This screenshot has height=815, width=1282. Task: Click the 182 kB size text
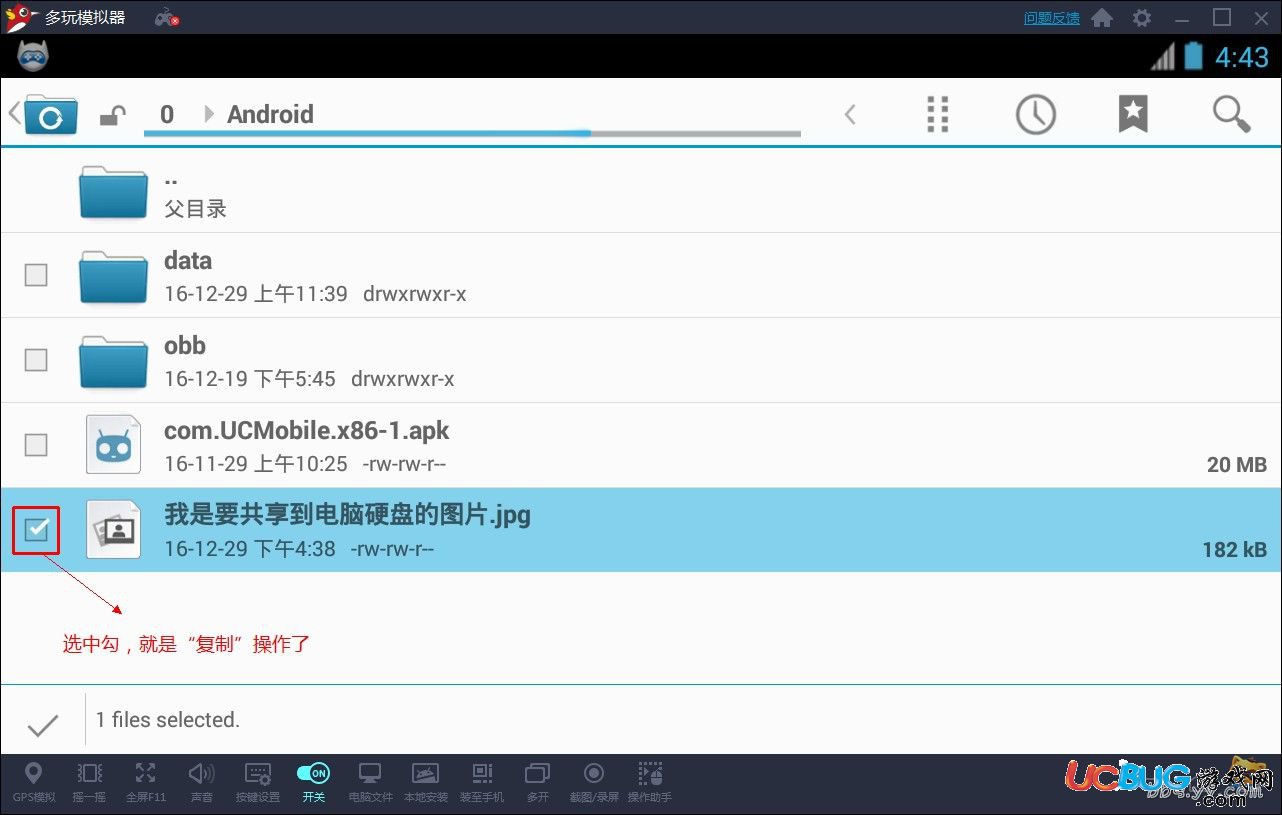coord(1235,550)
